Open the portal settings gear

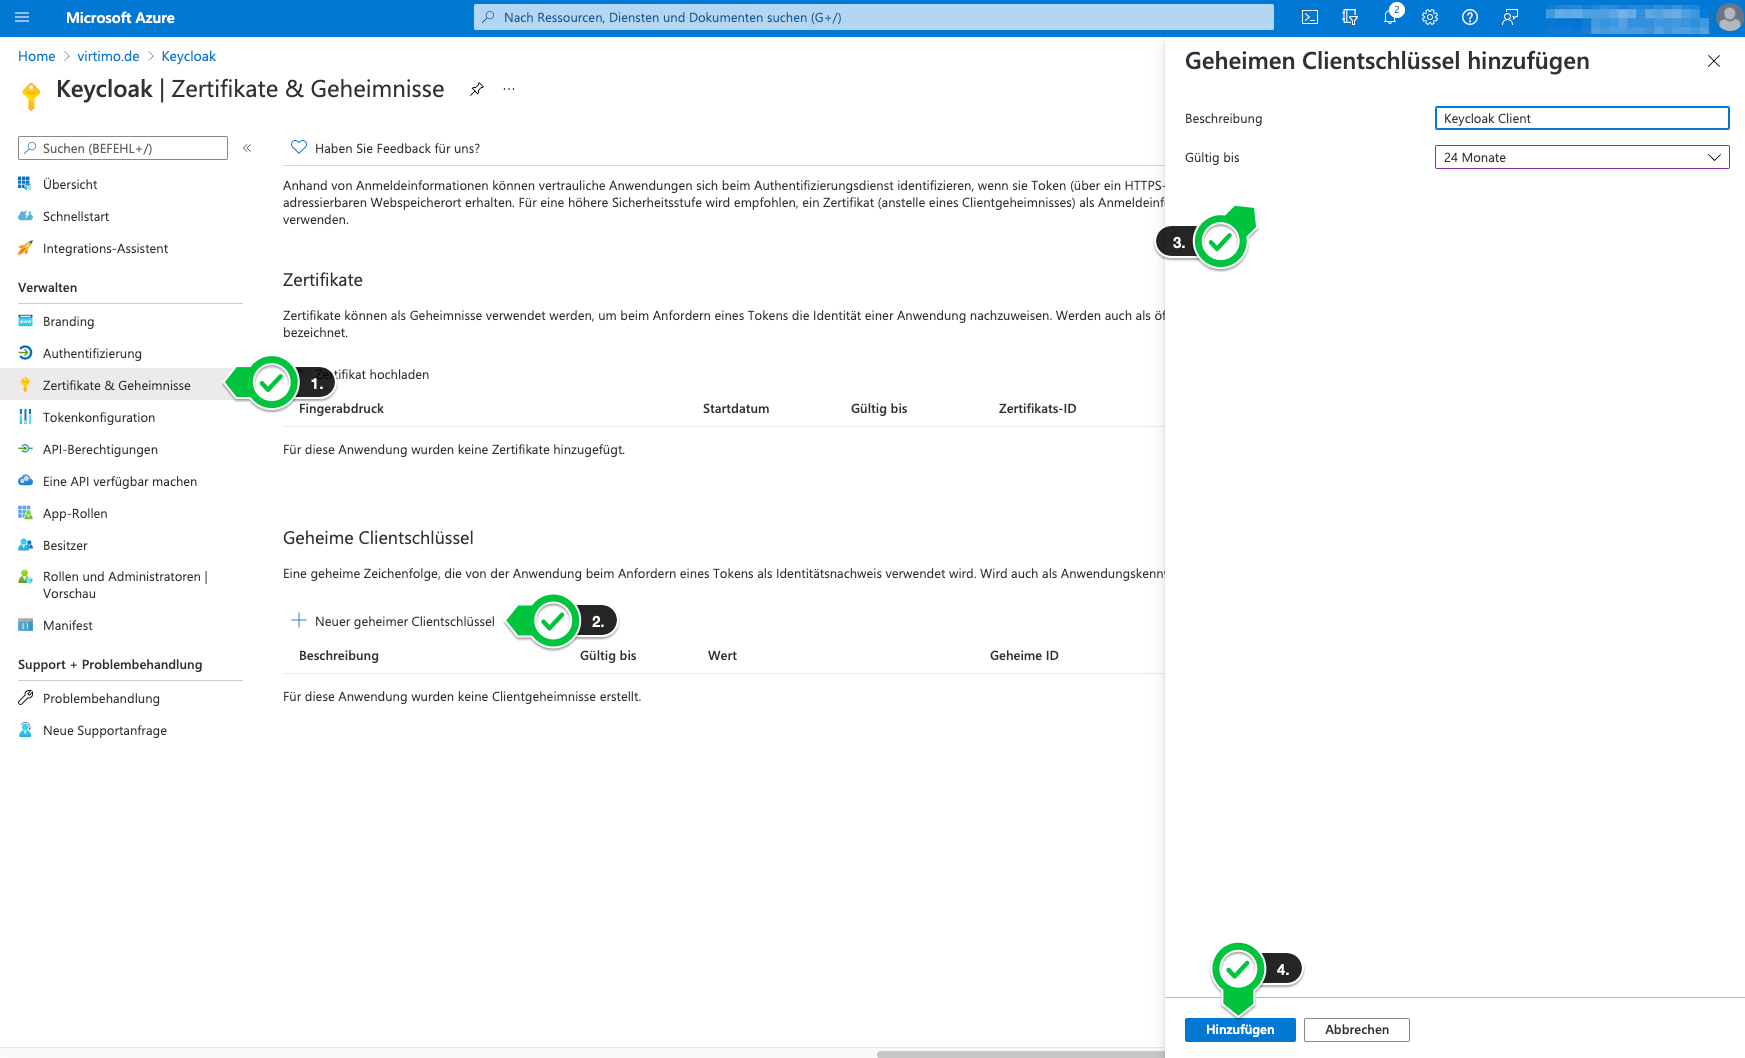[1430, 17]
